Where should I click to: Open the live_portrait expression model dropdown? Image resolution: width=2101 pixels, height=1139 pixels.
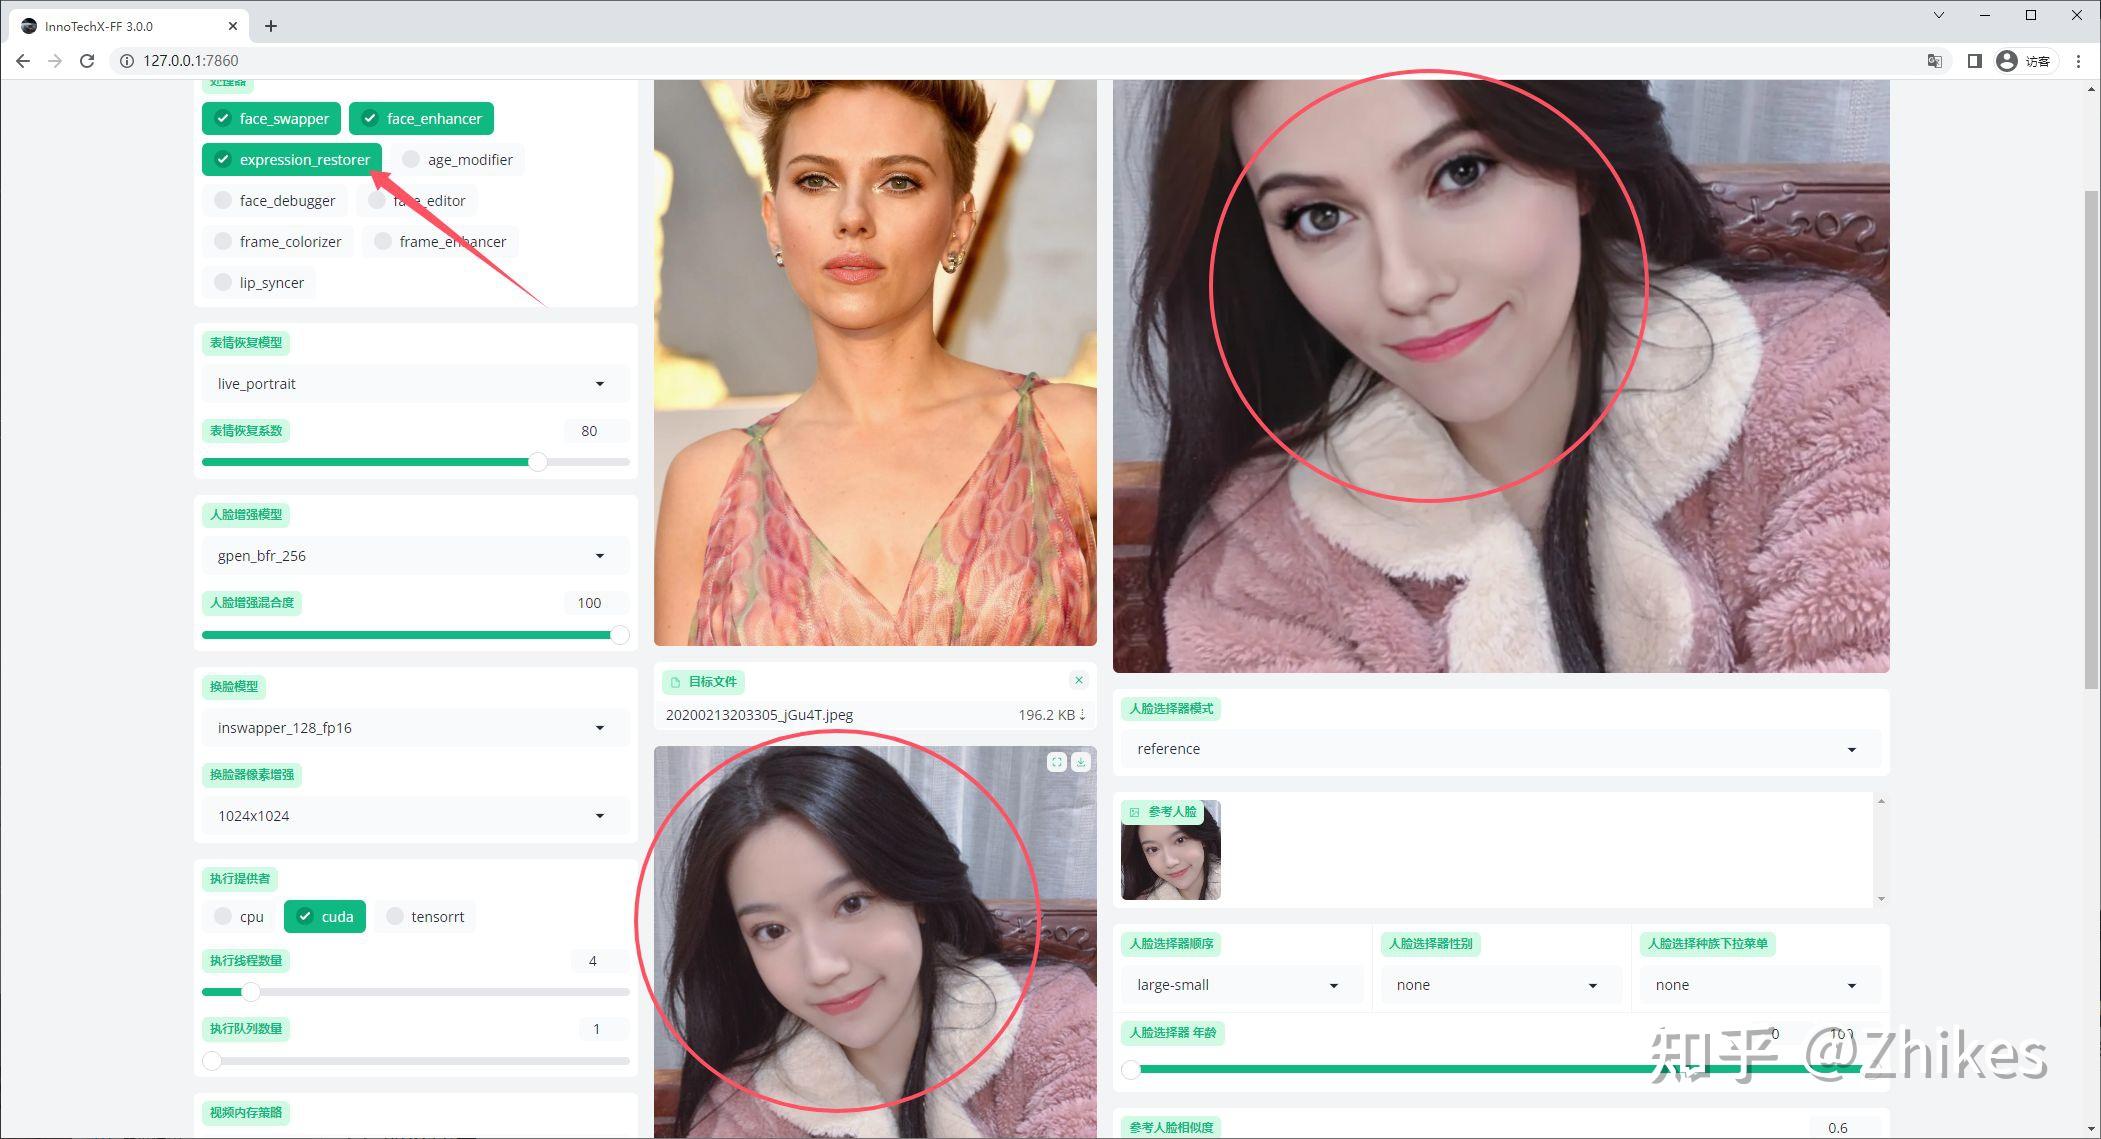(x=415, y=384)
